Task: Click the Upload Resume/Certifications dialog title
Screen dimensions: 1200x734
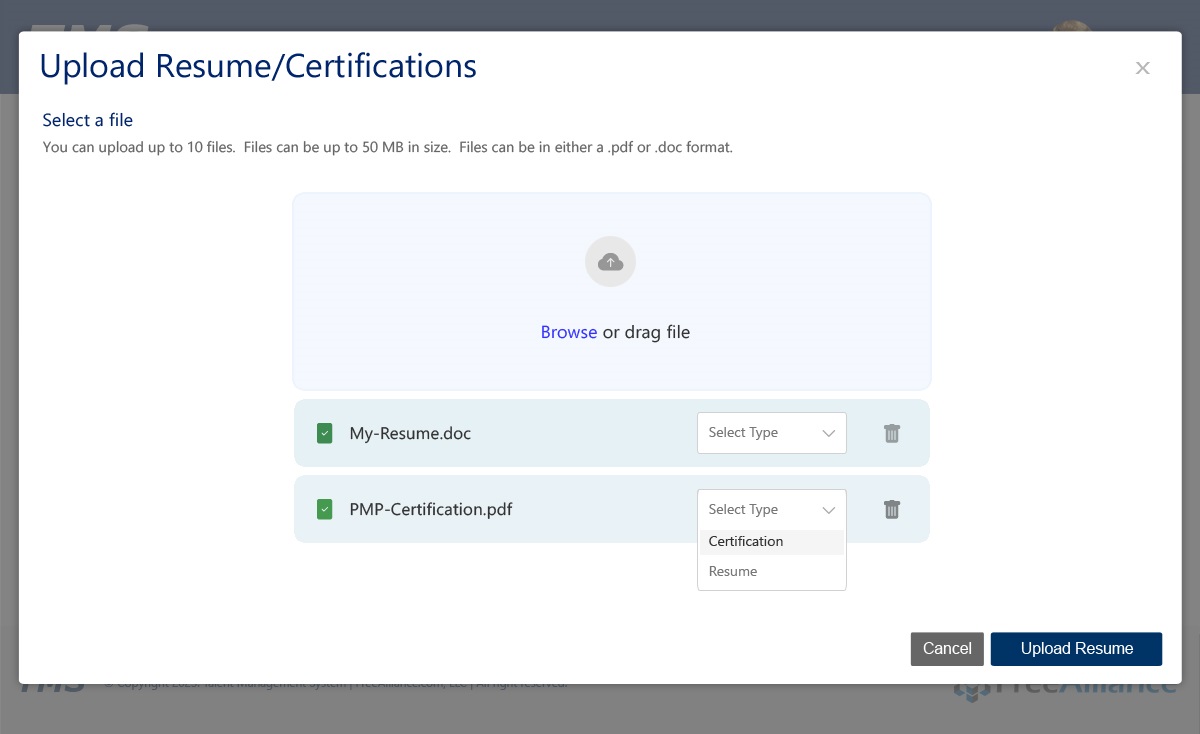Action: tap(258, 66)
